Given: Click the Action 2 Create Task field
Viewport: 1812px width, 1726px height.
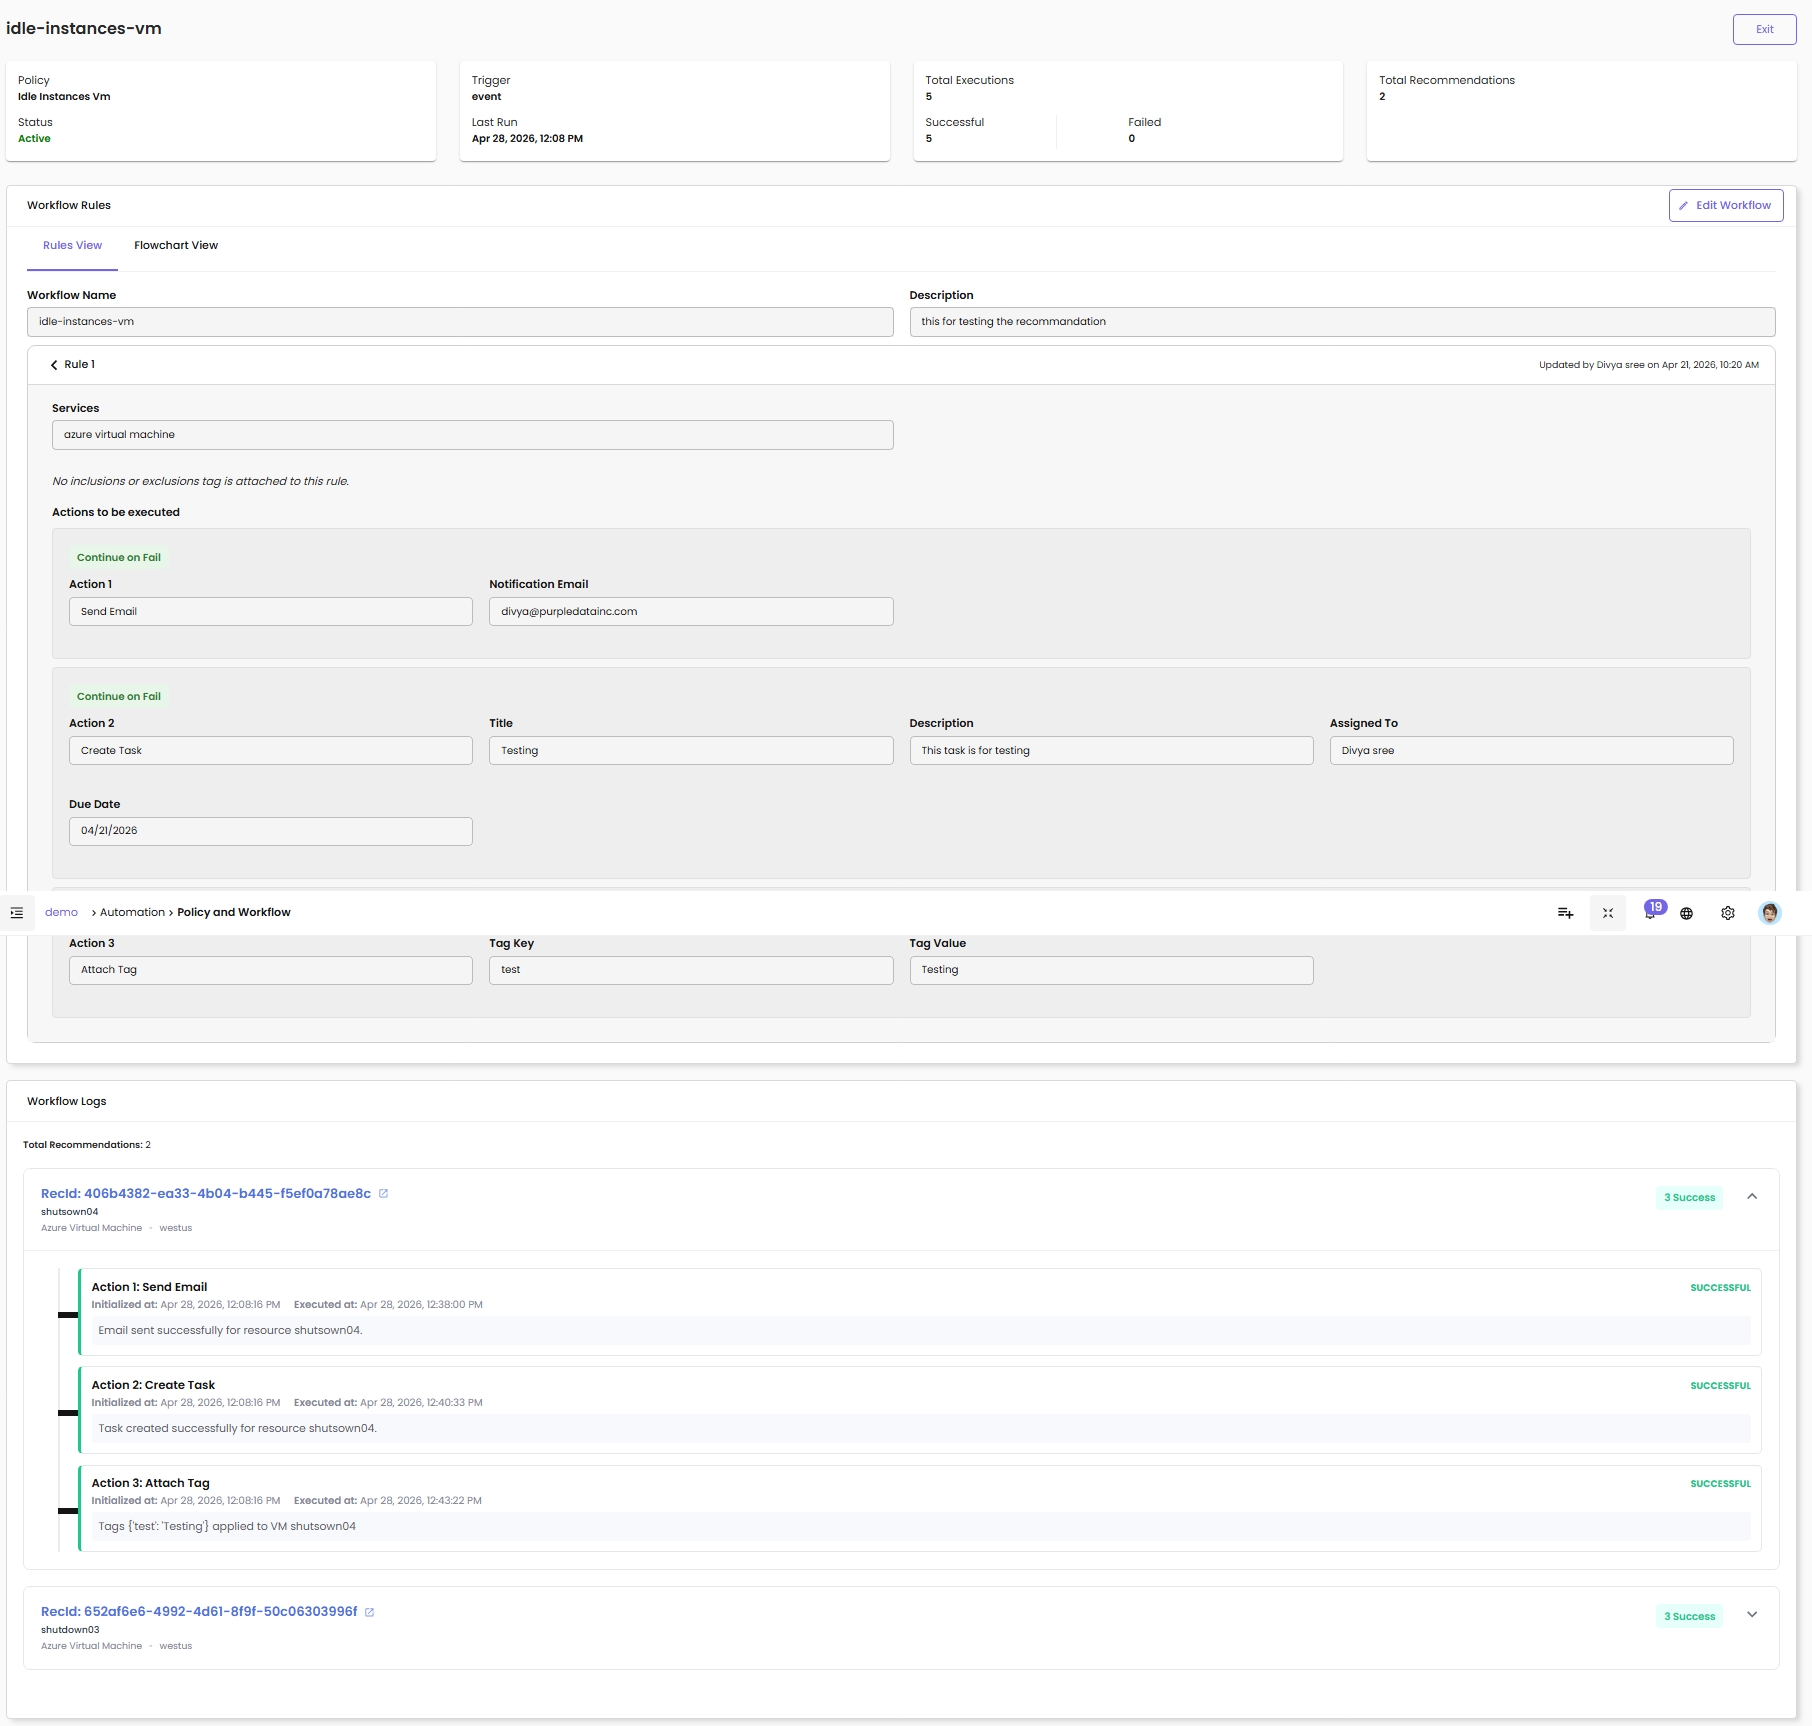Looking at the screenshot, I should pyautogui.click(x=270, y=751).
